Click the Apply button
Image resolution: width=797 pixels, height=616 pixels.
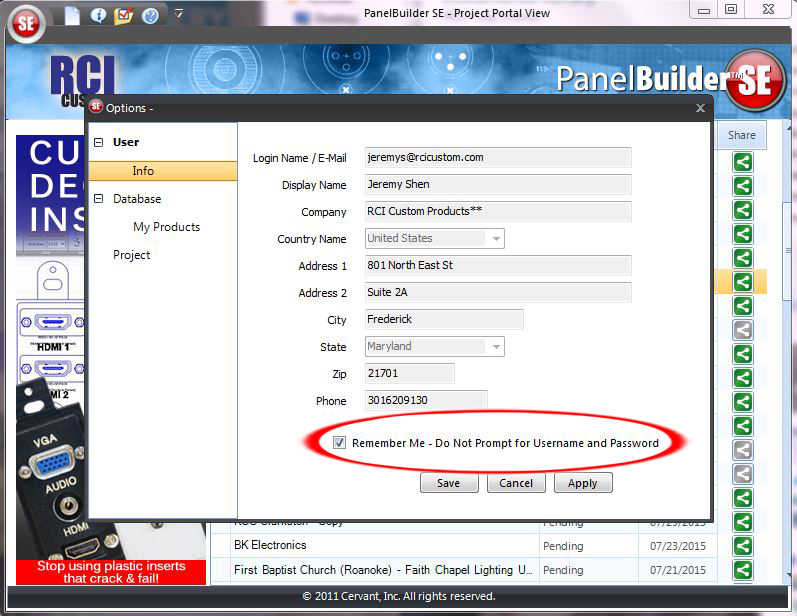pos(582,483)
